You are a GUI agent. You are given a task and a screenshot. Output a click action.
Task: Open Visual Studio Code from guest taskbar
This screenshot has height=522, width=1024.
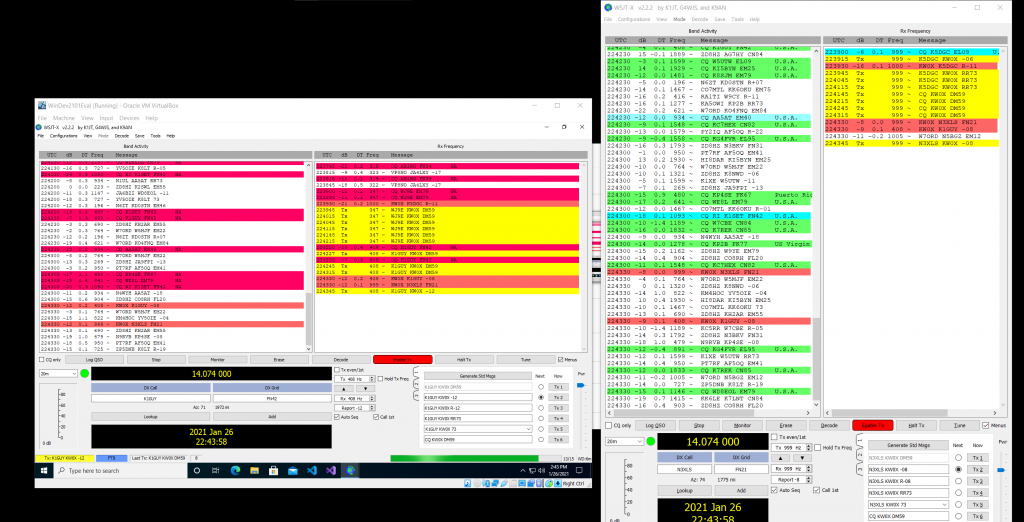pos(312,470)
